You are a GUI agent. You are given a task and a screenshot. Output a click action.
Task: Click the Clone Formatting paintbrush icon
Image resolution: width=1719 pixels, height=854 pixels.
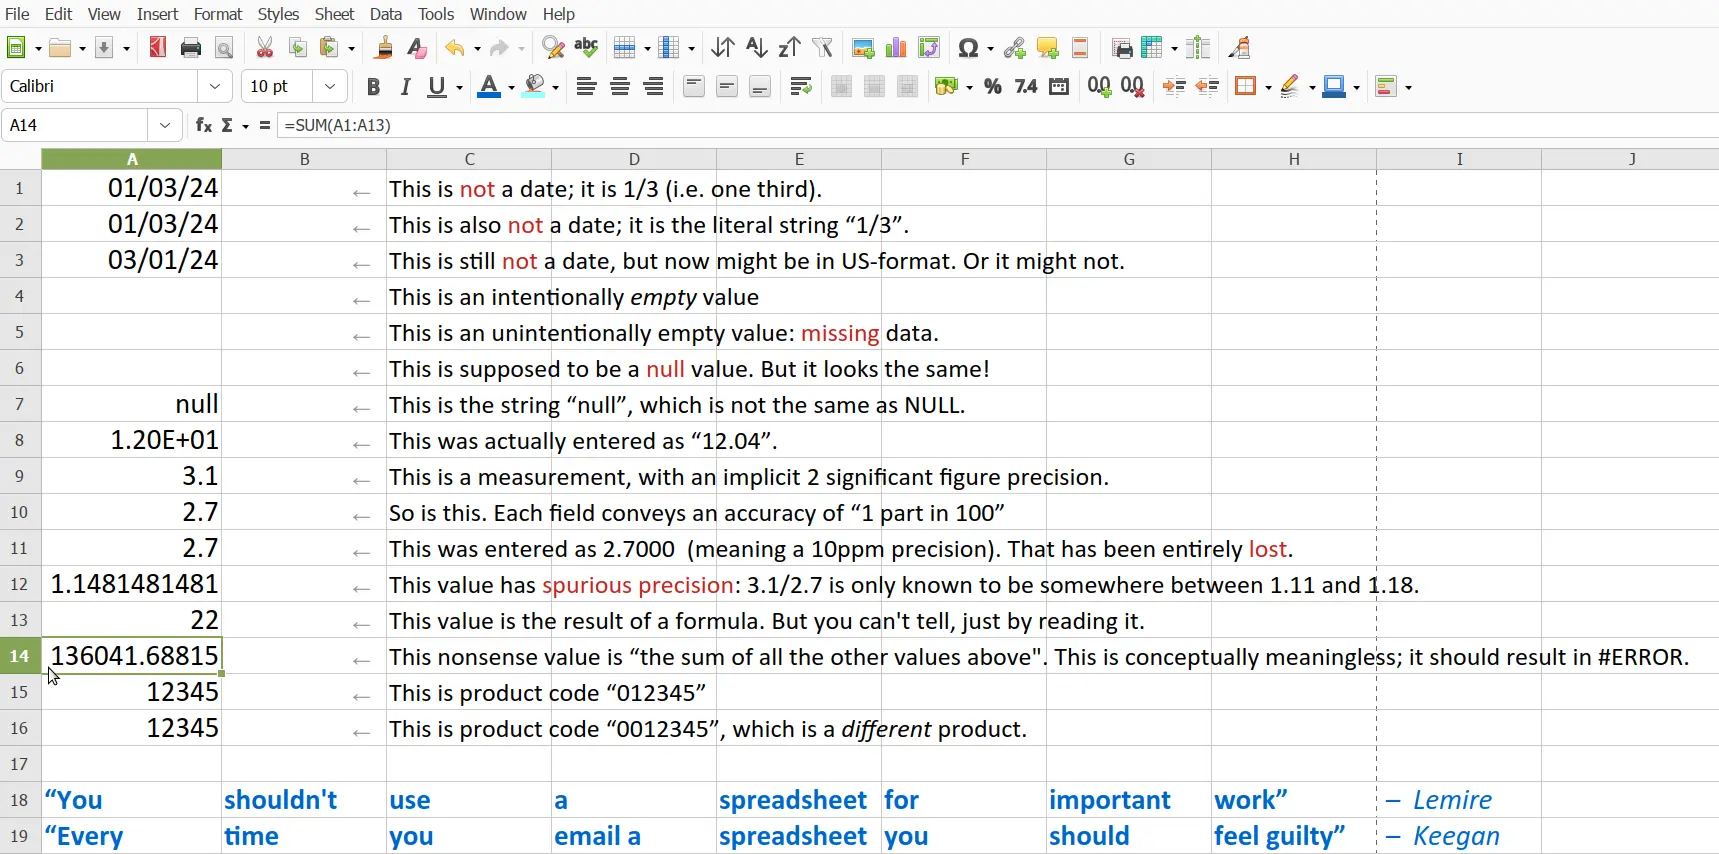click(x=384, y=47)
